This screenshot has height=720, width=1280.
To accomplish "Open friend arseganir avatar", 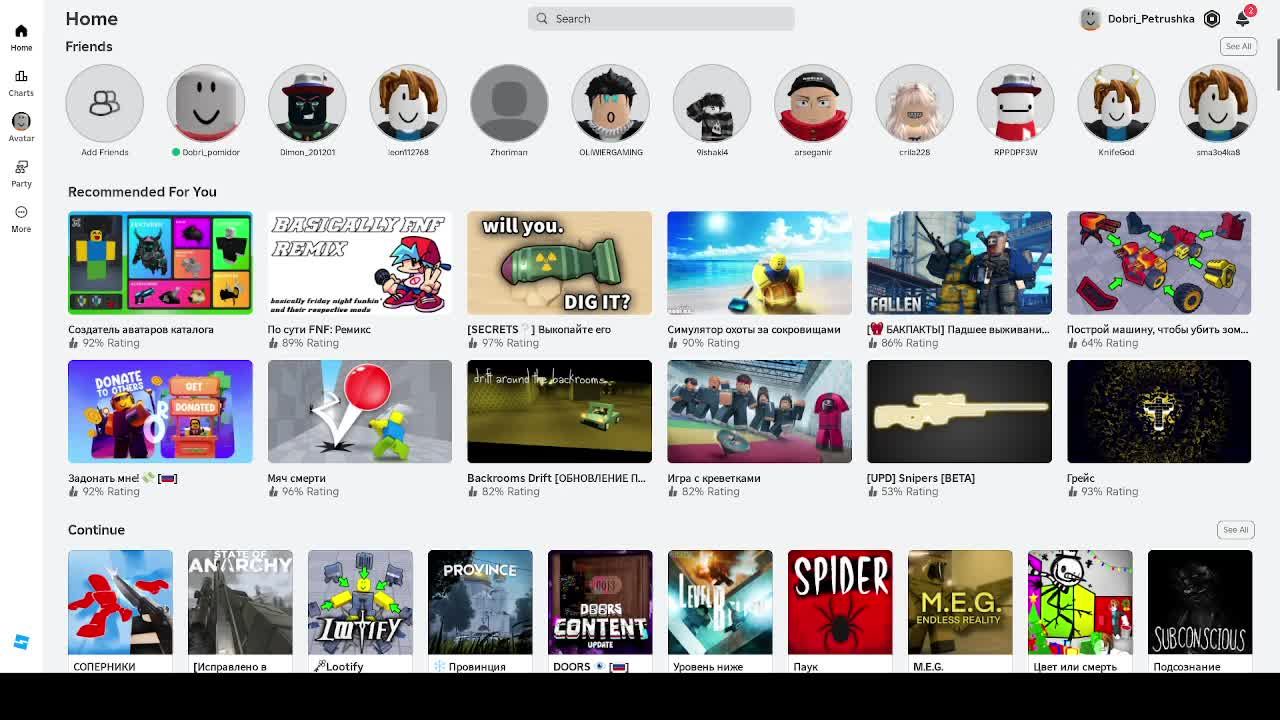I will coord(813,103).
